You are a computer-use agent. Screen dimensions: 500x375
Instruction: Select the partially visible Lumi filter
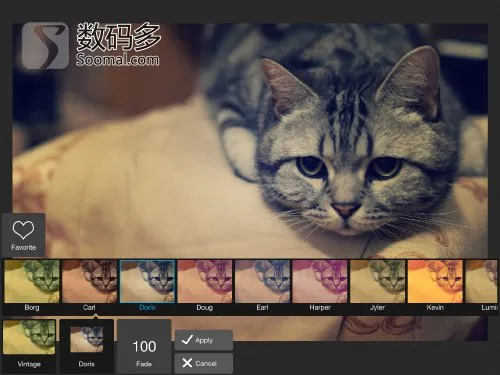(x=481, y=282)
